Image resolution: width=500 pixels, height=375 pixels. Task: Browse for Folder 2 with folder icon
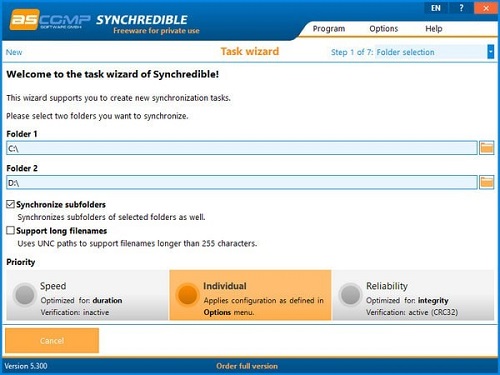[486, 182]
